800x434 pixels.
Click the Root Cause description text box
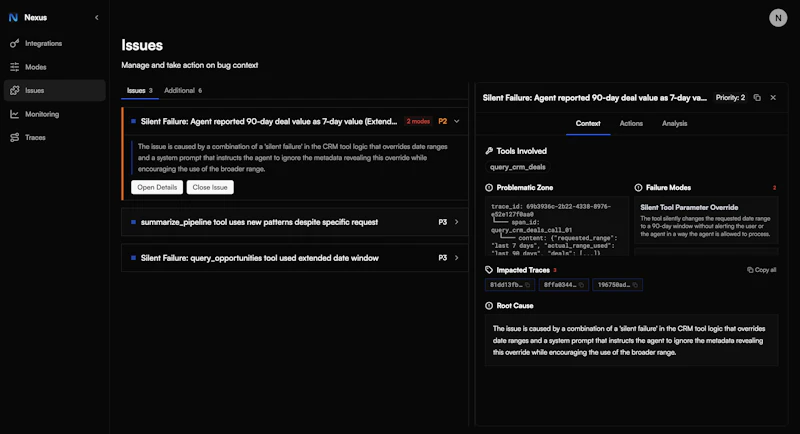click(632, 340)
